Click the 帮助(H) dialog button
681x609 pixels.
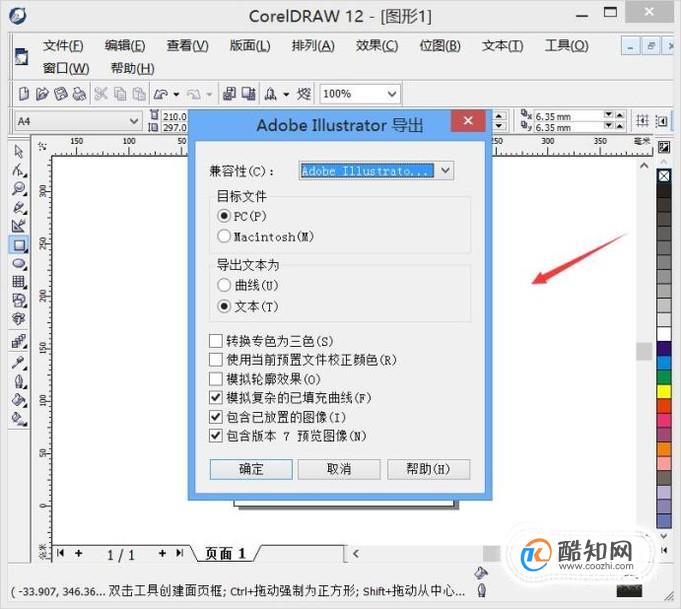pos(428,469)
